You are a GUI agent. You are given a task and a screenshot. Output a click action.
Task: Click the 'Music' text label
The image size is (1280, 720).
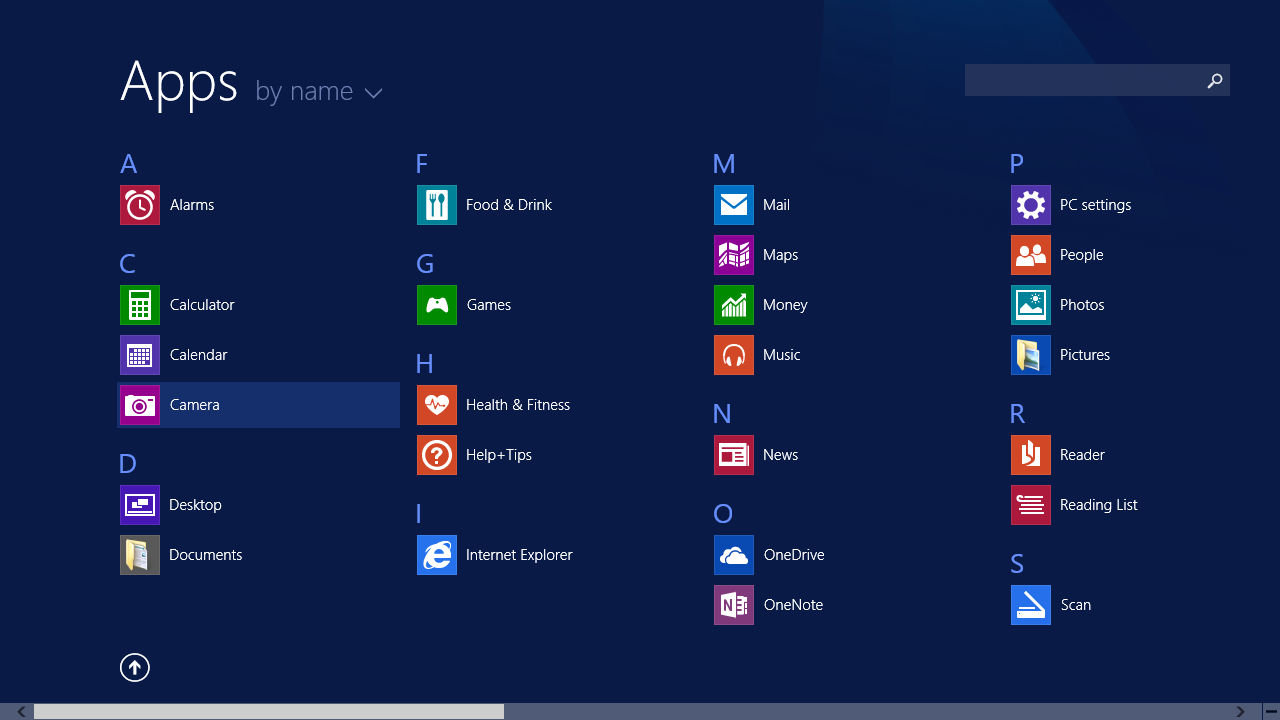point(782,355)
